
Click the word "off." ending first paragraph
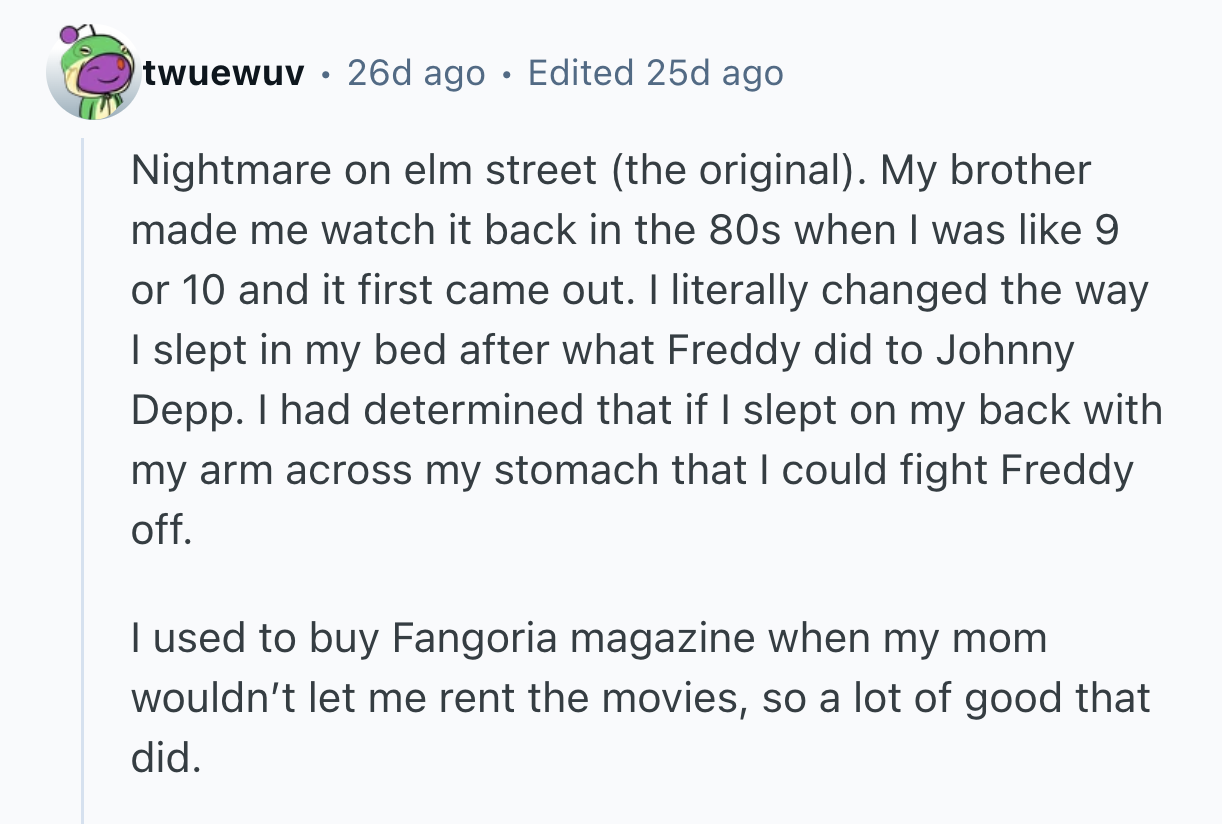click(x=160, y=530)
